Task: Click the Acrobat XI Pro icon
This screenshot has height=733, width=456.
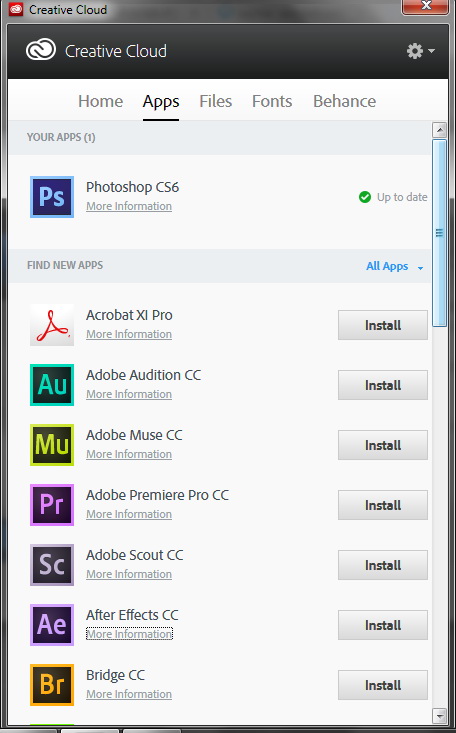Action: click(x=52, y=325)
